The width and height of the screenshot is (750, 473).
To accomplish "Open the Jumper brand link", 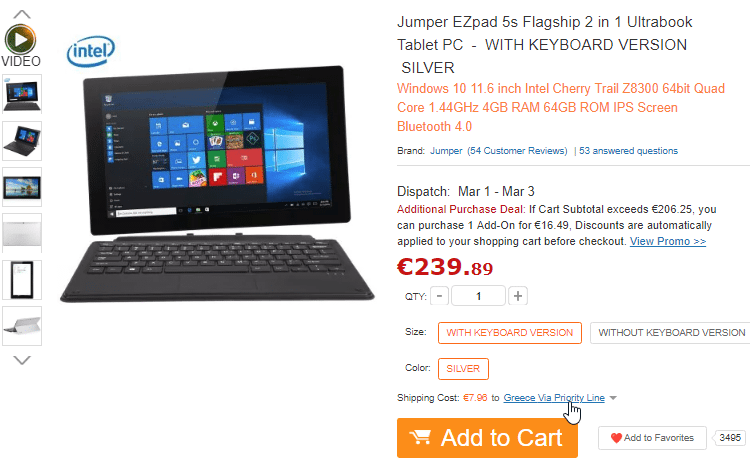I will click(x=446, y=151).
